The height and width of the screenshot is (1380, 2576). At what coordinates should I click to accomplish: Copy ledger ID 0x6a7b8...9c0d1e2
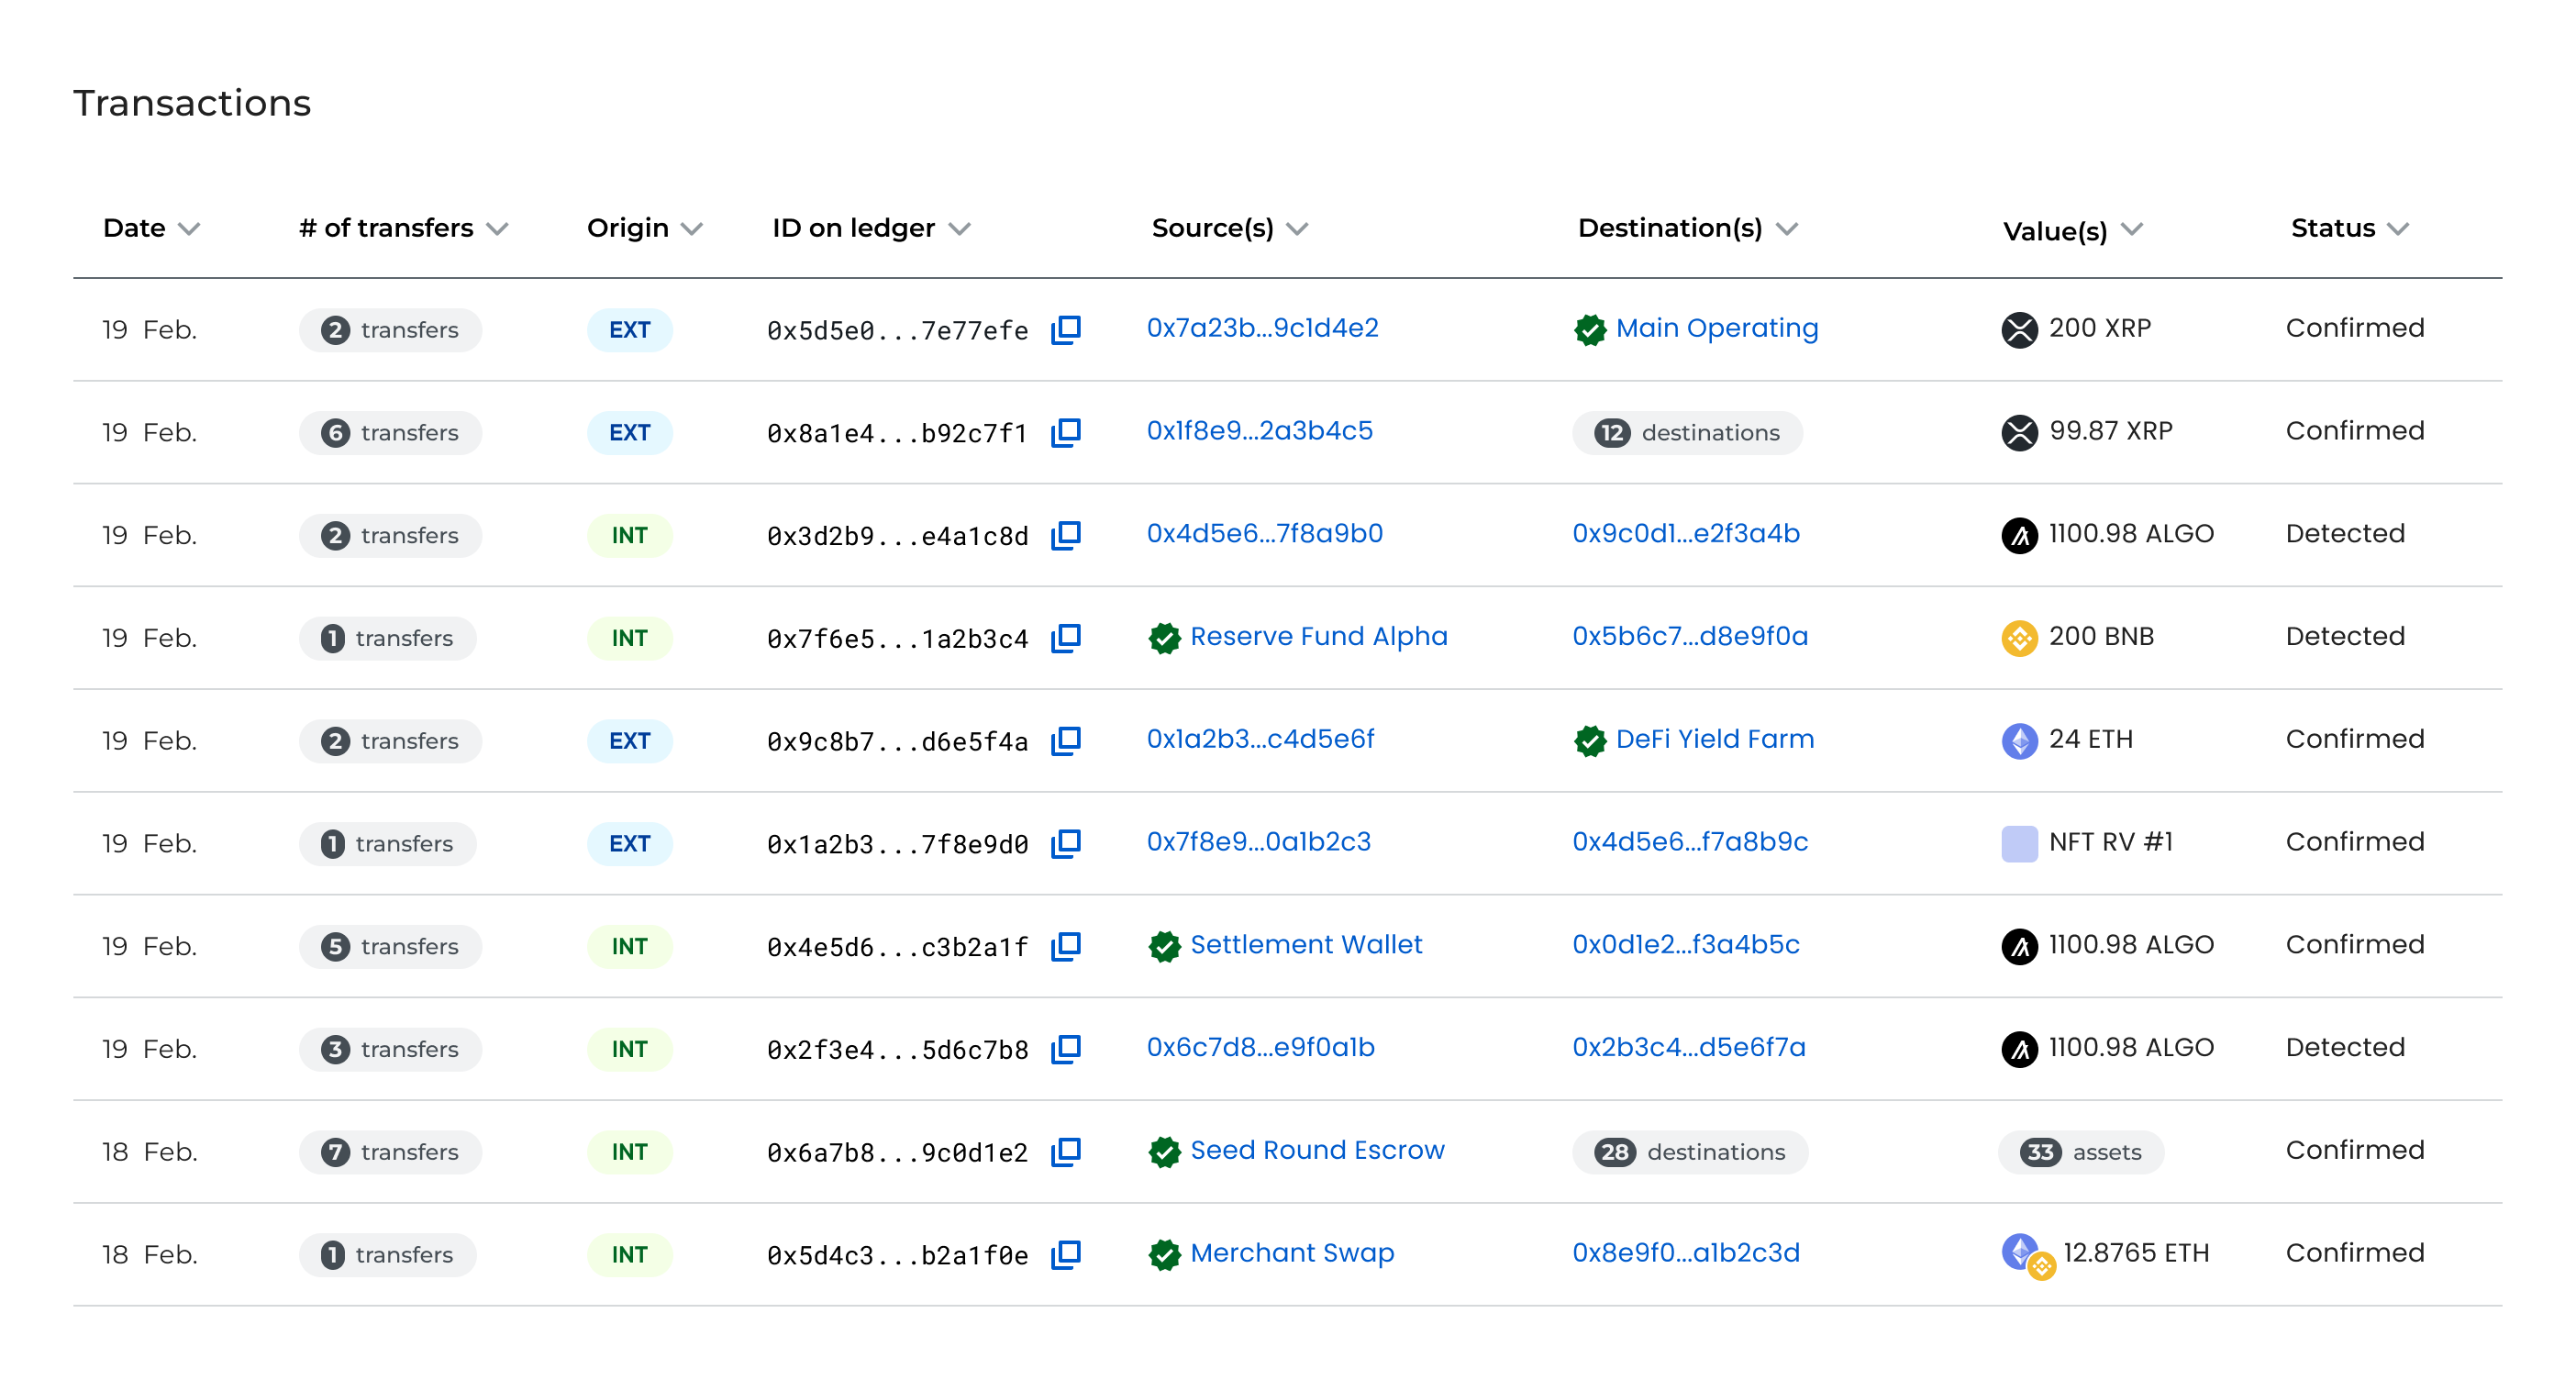1066,1151
